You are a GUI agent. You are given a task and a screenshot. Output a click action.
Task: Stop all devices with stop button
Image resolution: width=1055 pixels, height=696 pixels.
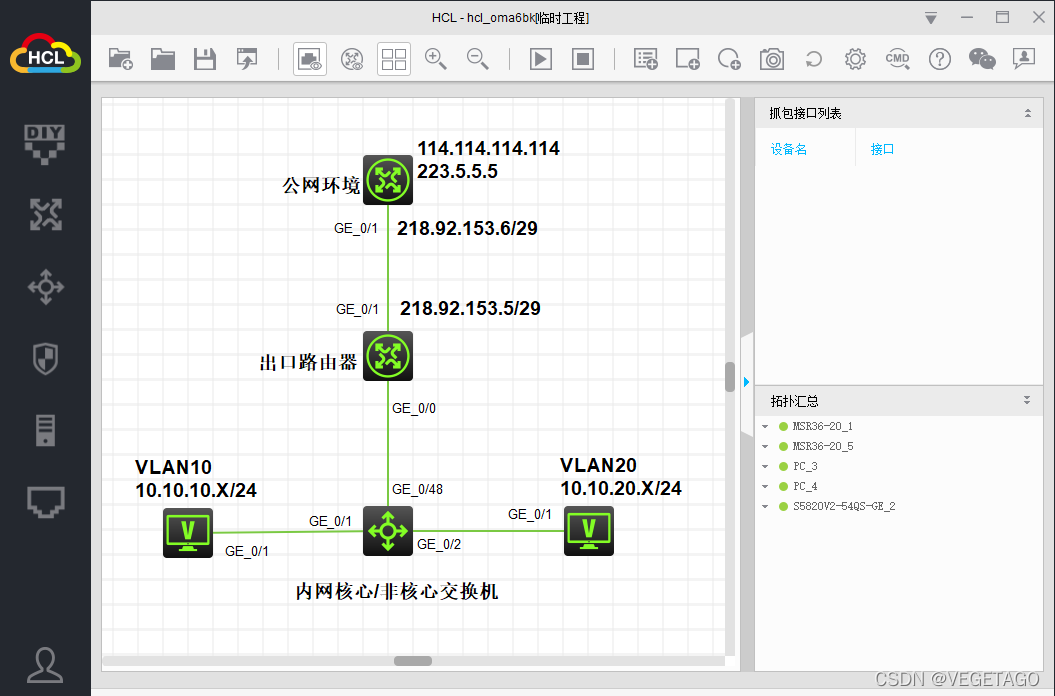click(582, 59)
